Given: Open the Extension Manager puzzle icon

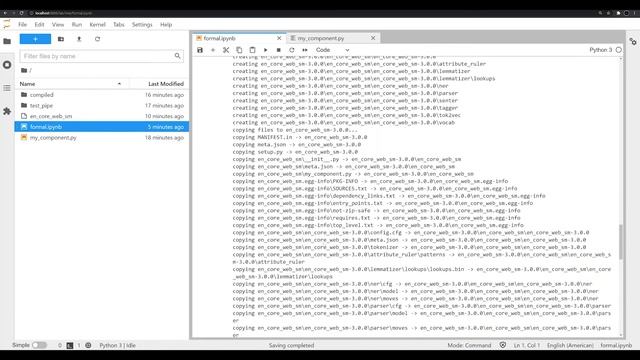Looking at the screenshot, I should pyautogui.click(x=7, y=111).
